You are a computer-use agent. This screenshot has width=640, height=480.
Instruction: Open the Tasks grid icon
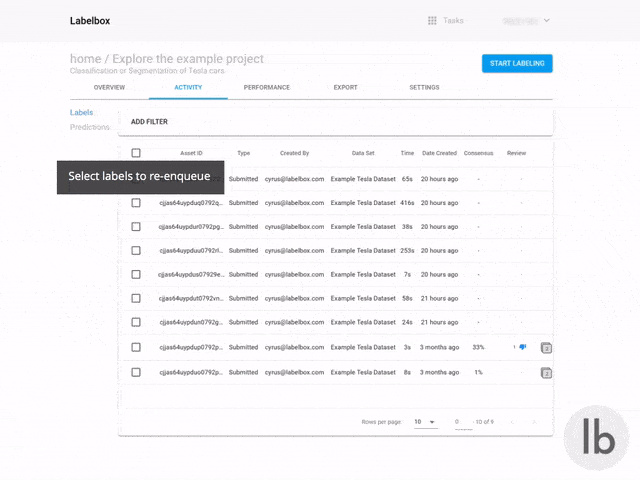point(432,20)
